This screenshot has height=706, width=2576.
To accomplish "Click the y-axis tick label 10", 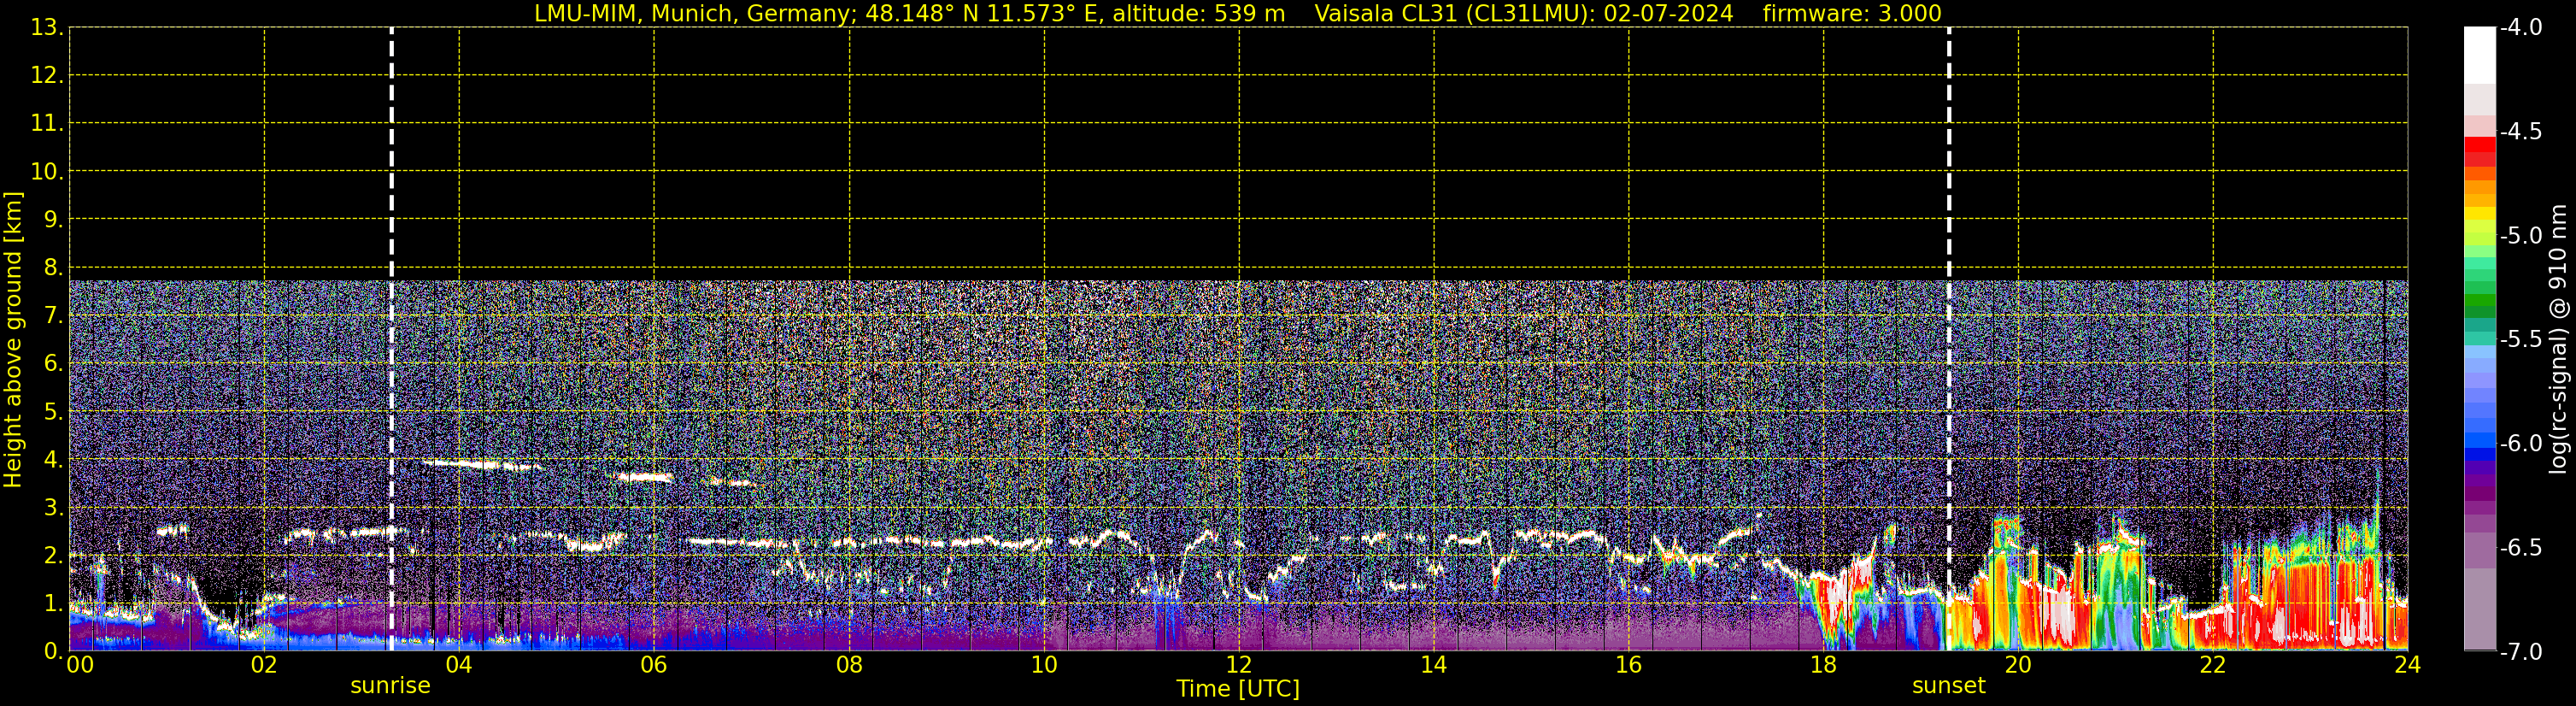I will point(46,172).
